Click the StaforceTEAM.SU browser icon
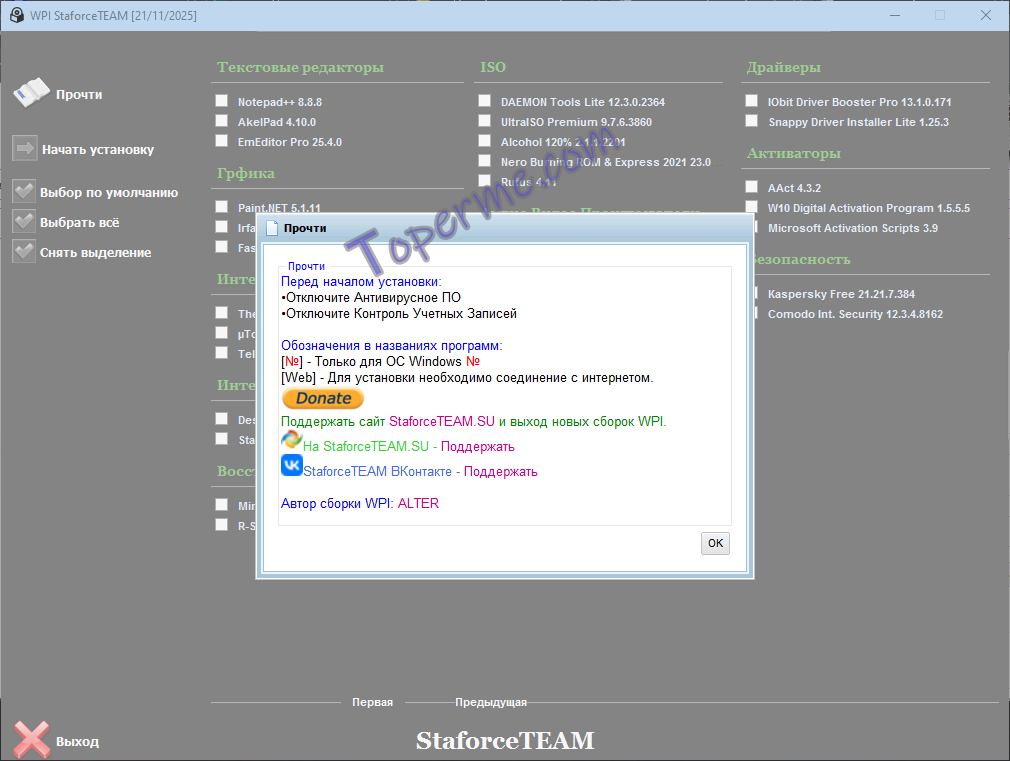Viewport: 1010px width, 761px height. 291,439
